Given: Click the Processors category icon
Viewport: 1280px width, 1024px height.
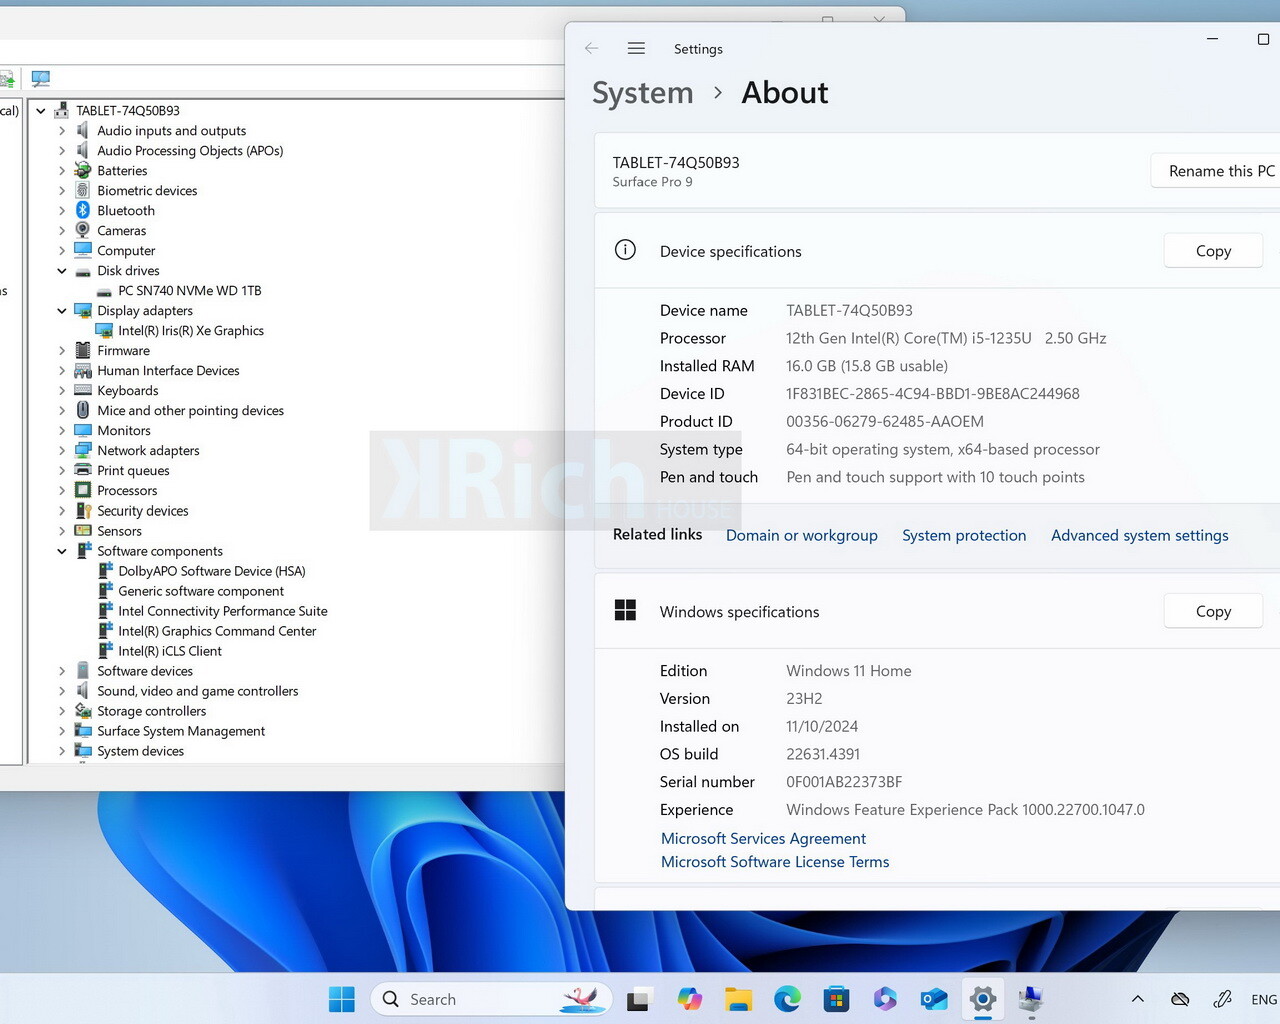Looking at the screenshot, I should point(83,490).
